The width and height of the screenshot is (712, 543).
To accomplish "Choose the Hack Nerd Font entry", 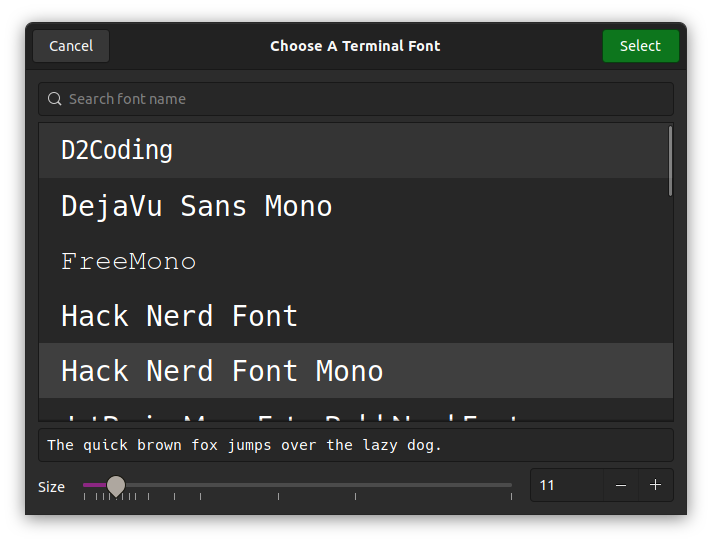I will click(354, 316).
